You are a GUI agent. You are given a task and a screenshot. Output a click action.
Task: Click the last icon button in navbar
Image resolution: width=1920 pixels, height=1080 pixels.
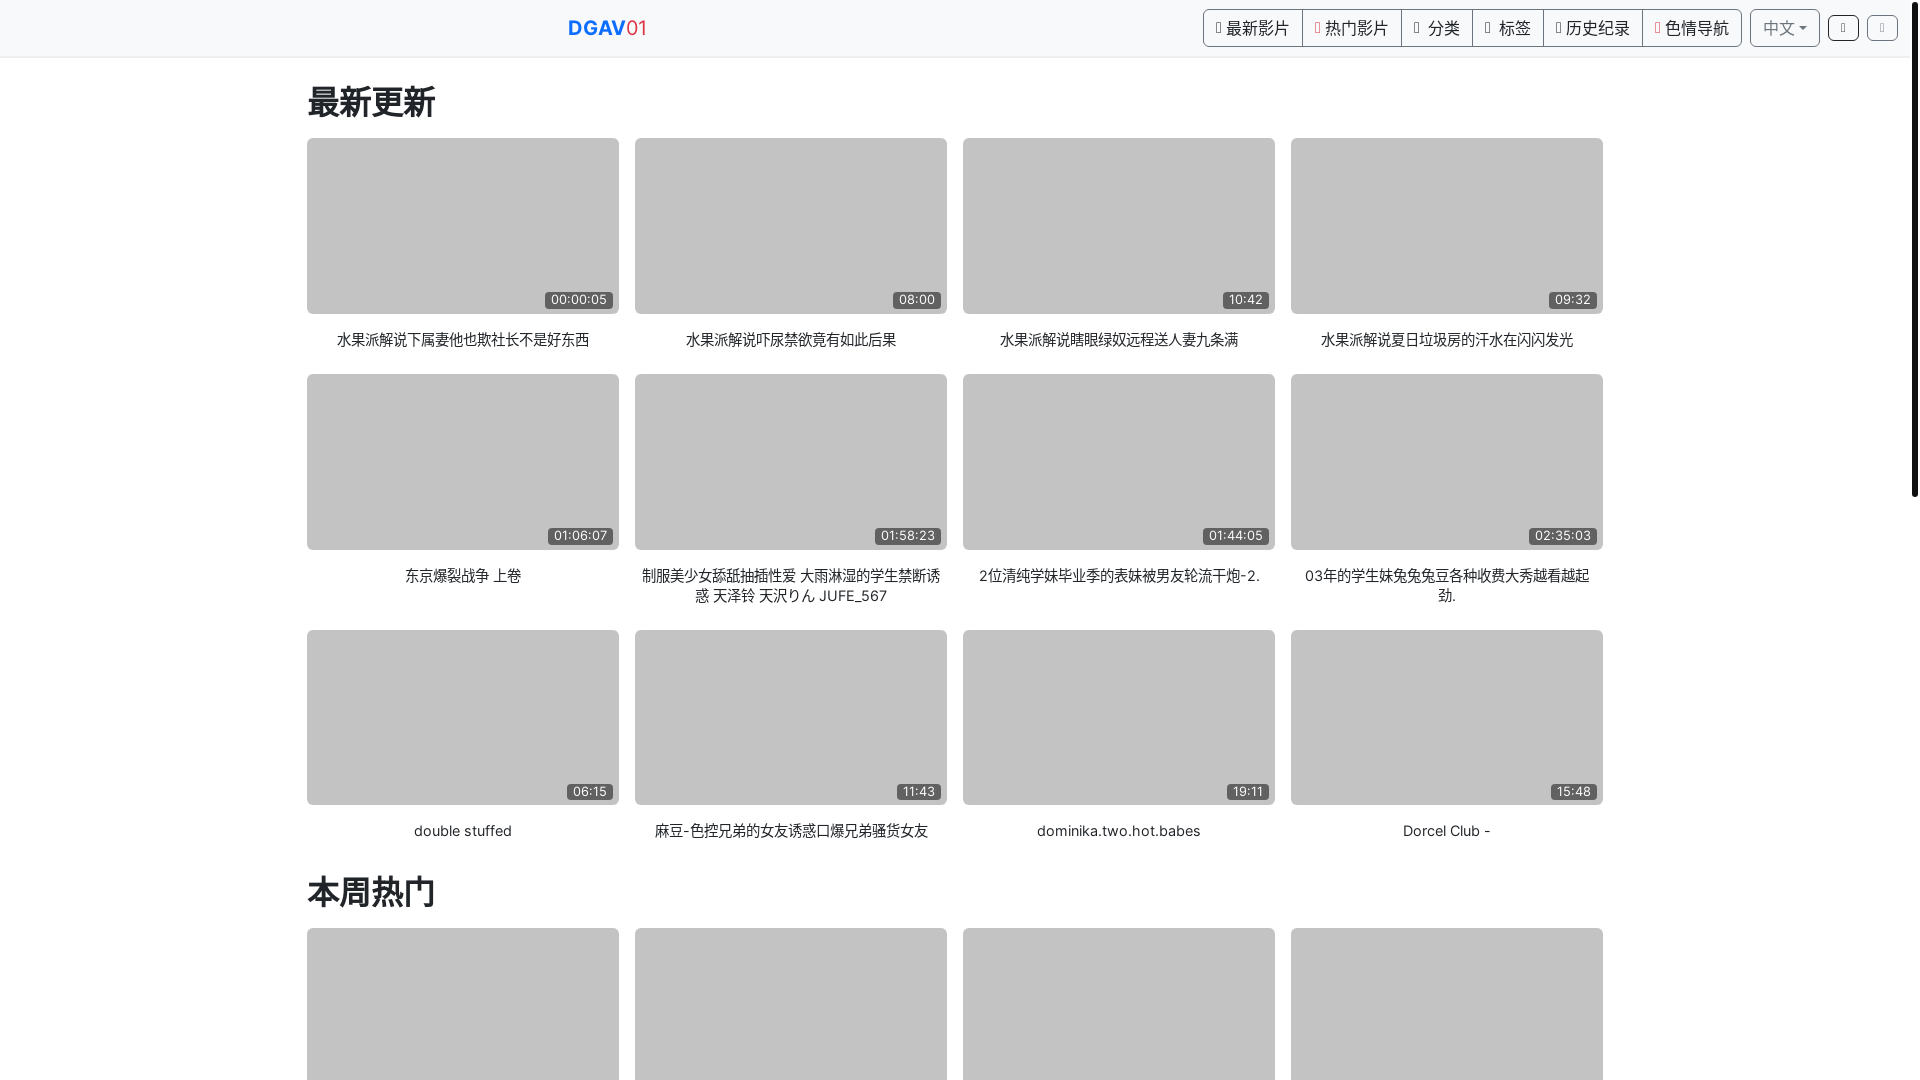pos(1882,28)
